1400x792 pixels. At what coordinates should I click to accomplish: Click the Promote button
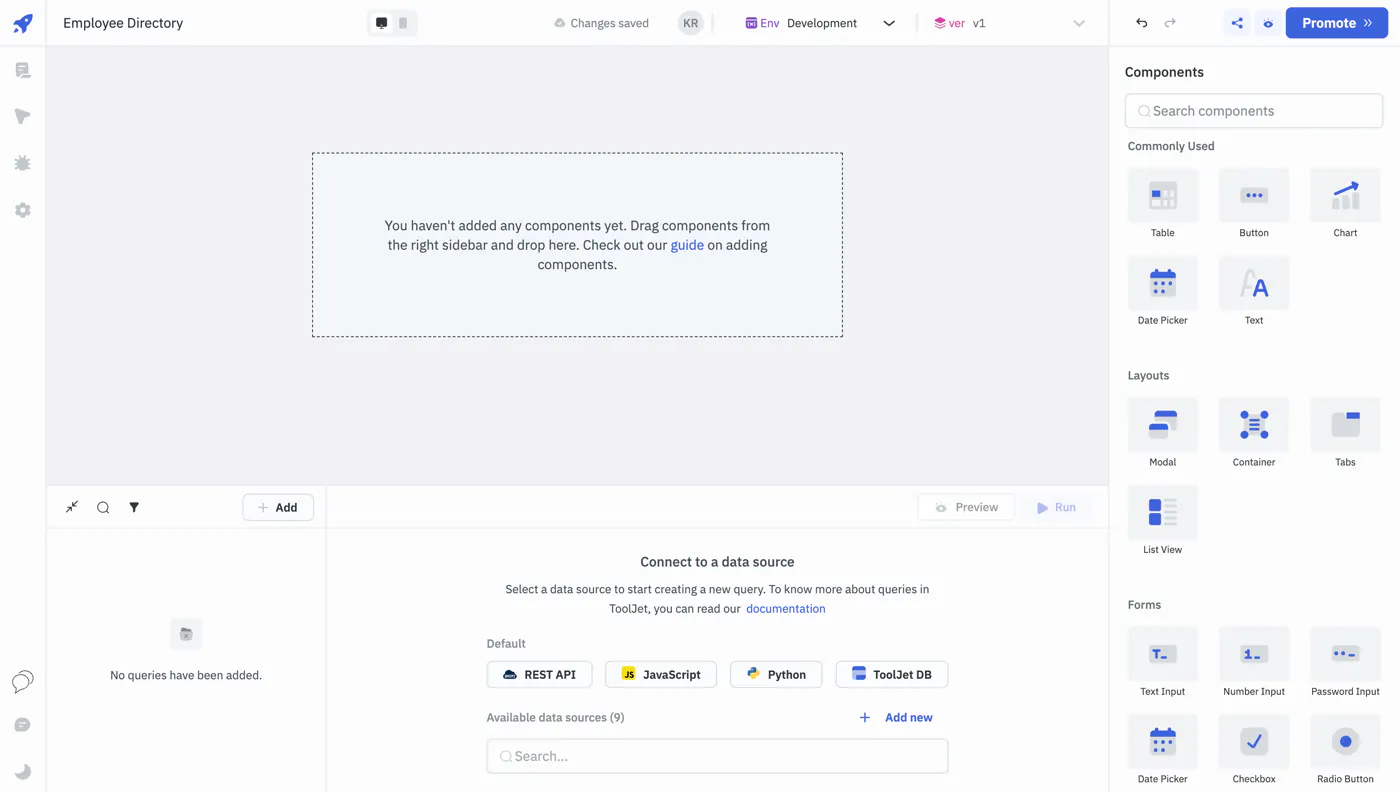tap(1336, 23)
